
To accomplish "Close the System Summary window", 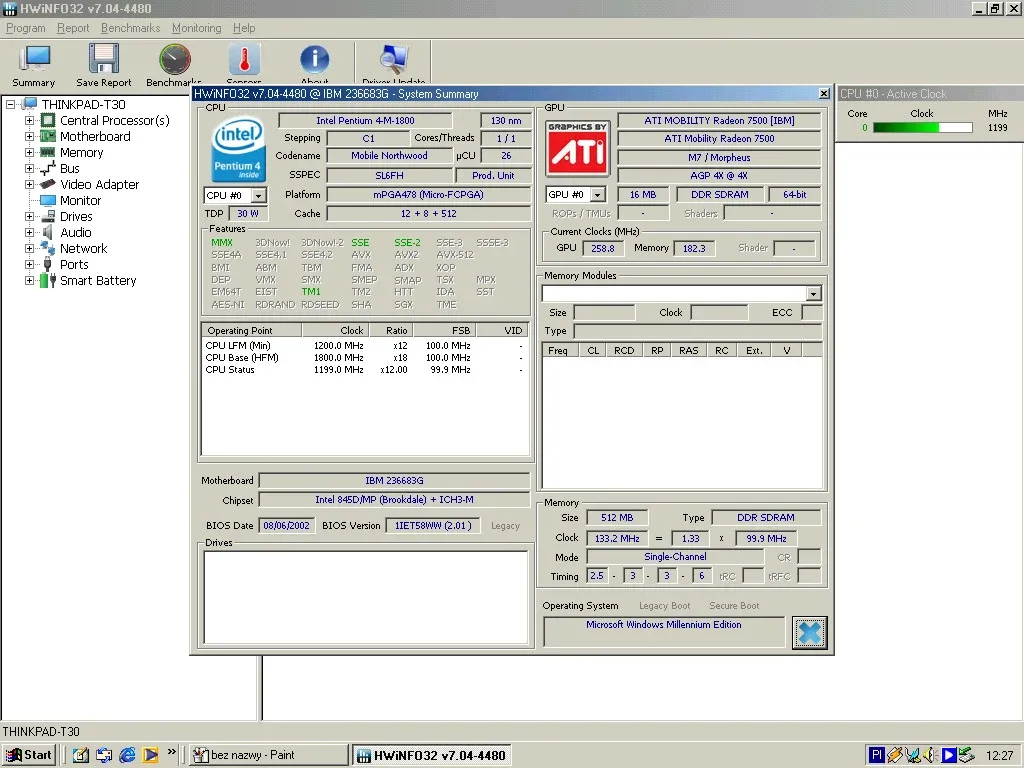I will point(824,94).
